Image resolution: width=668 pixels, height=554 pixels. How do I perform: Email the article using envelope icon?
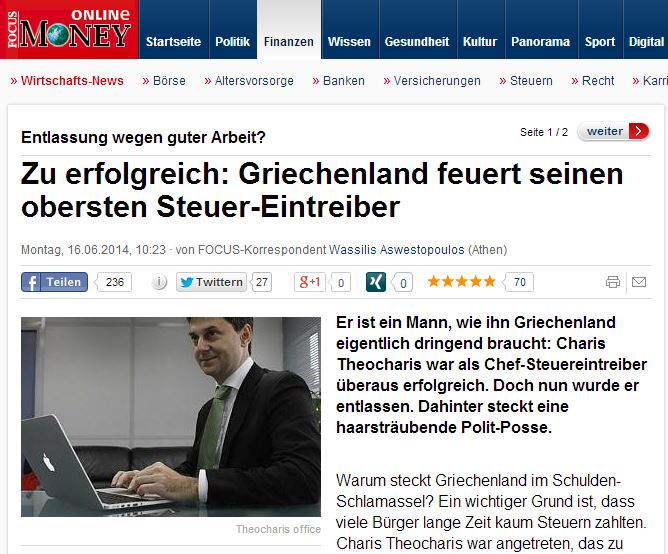639,282
